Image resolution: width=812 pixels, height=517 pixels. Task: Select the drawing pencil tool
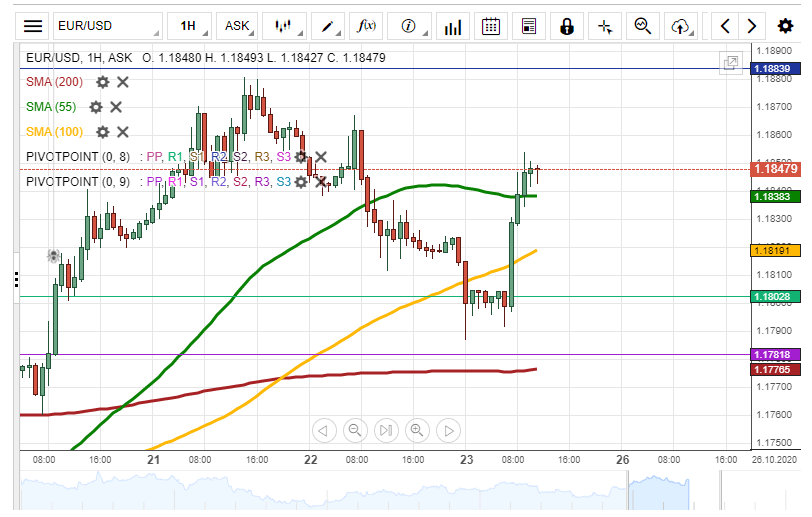click(328, 26)
